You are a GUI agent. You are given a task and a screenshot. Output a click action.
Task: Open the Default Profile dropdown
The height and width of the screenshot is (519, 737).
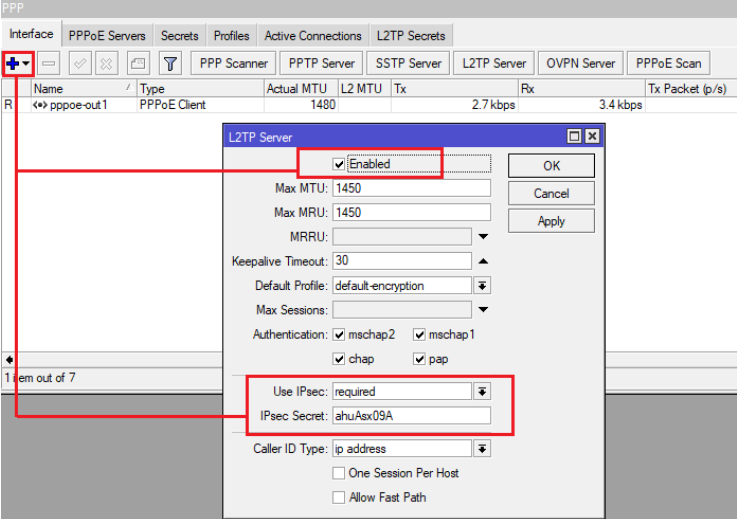[482, 286]
